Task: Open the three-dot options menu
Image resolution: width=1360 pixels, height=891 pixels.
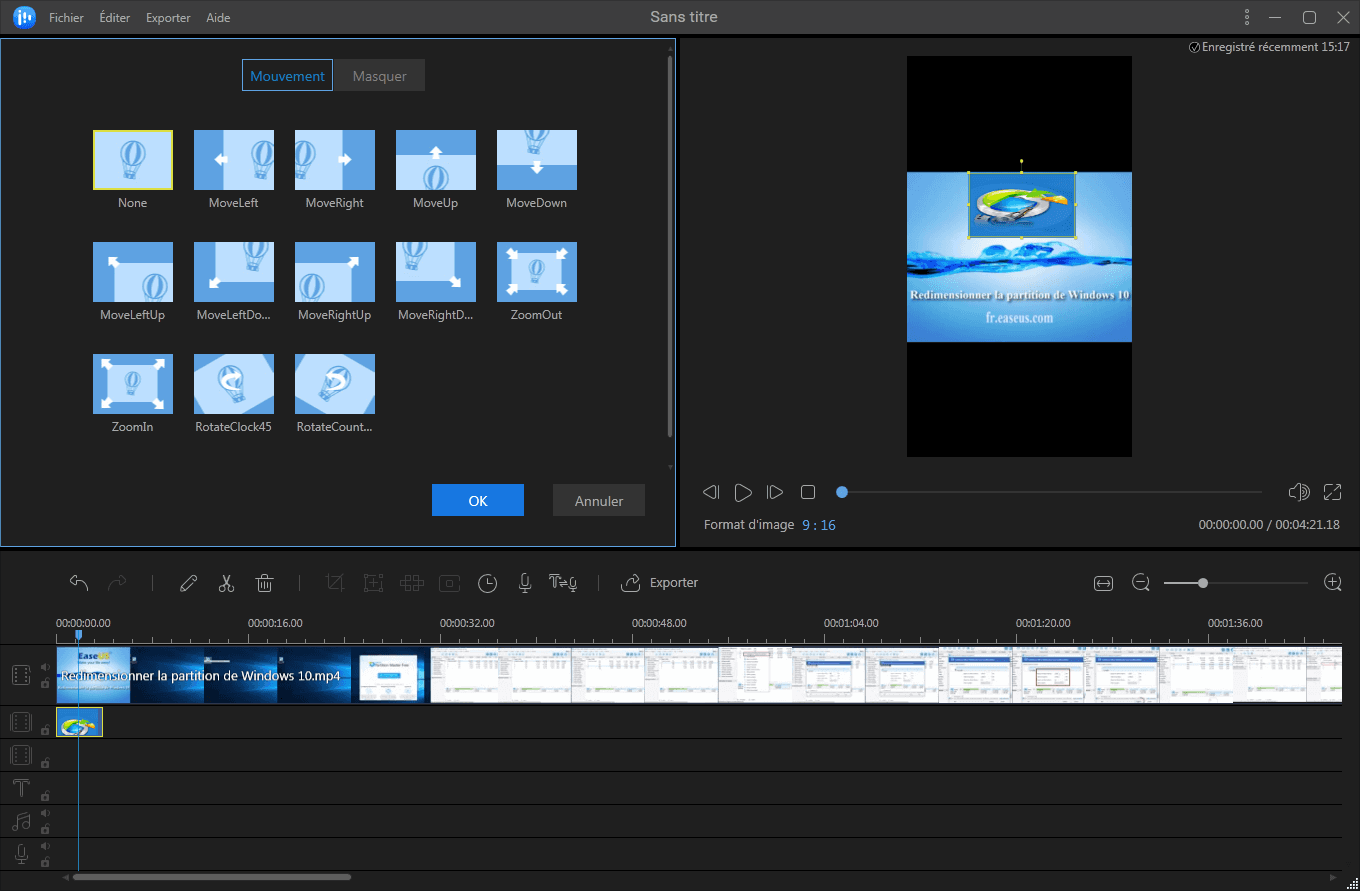Action: 1246,17
